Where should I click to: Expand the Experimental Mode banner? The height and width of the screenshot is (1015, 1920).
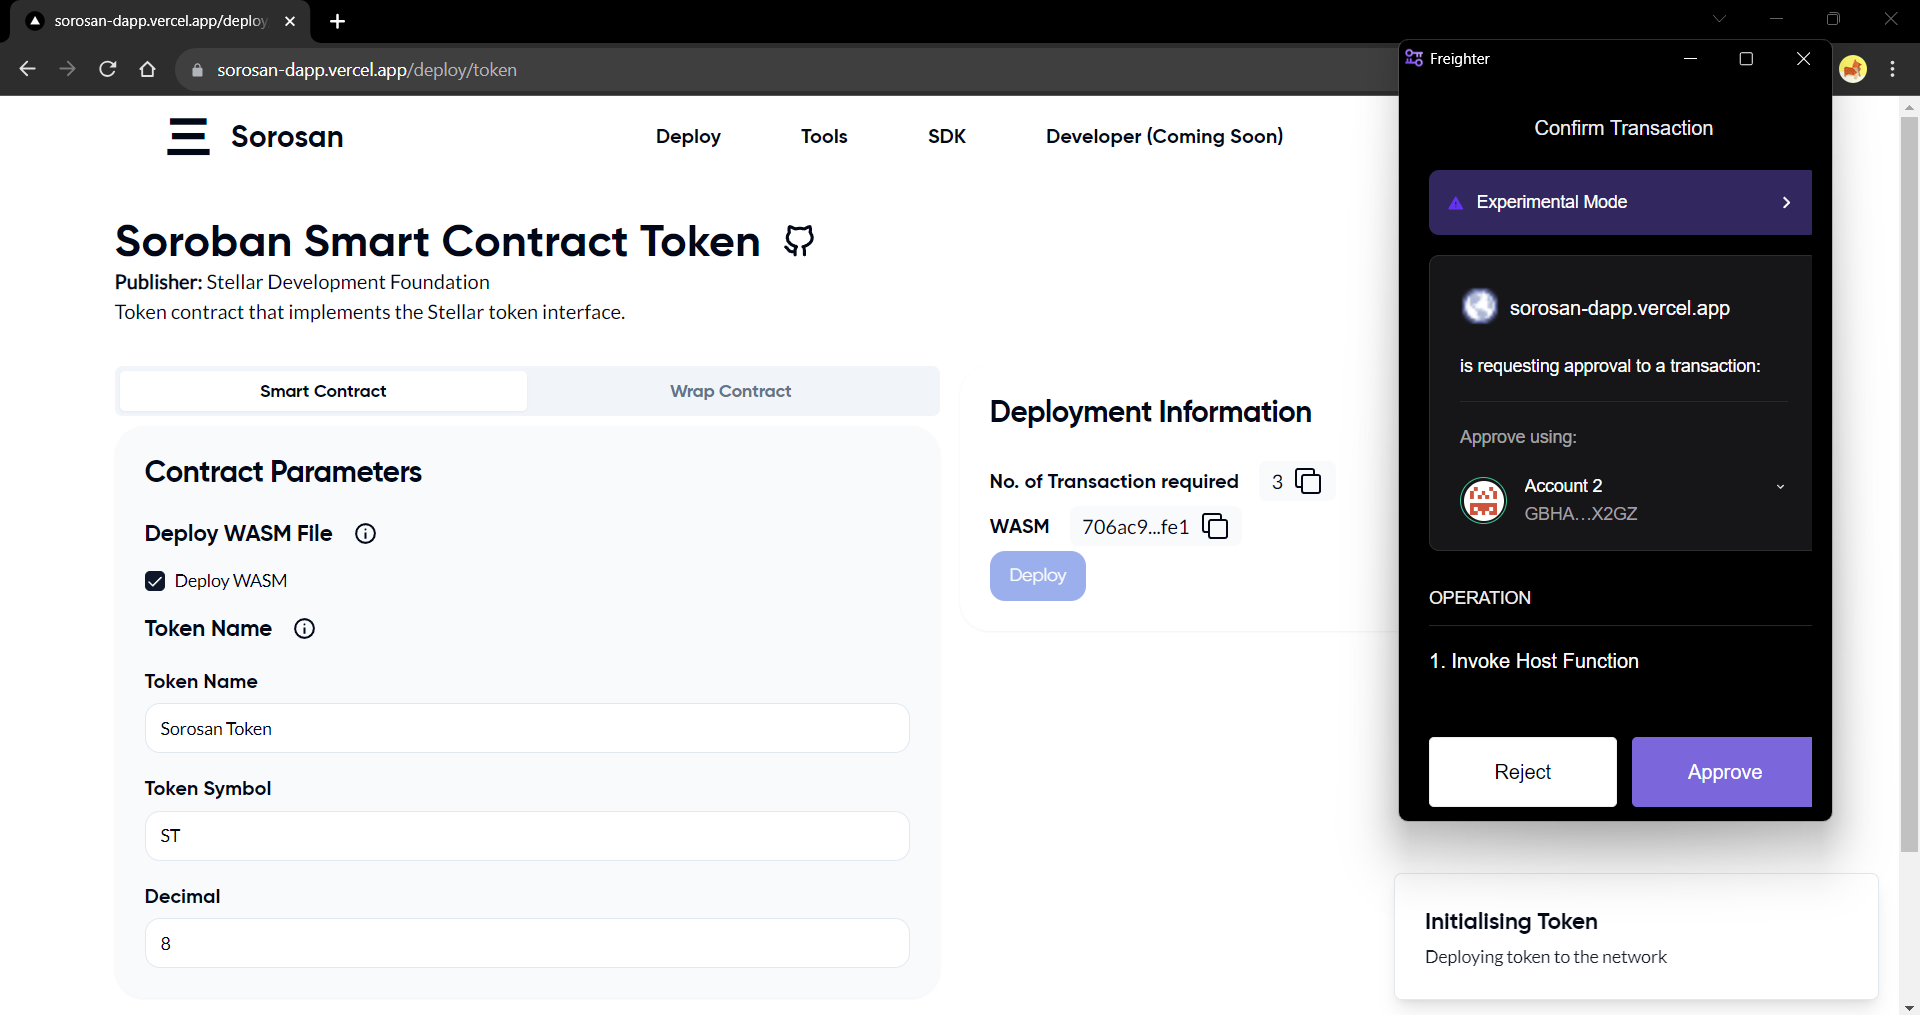1620,202
